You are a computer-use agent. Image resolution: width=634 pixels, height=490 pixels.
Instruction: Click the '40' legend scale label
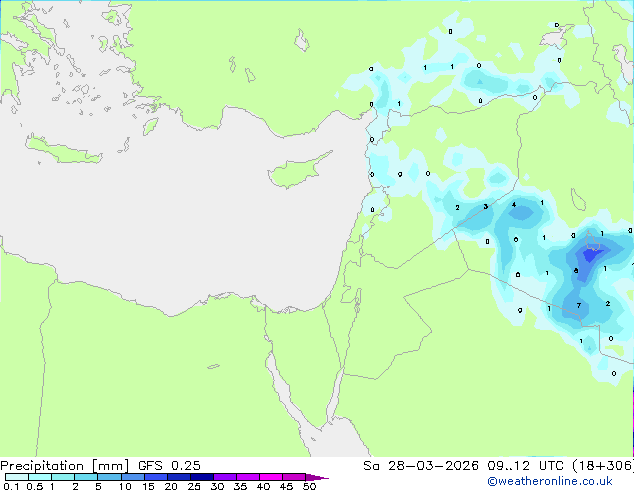click(x=263, y=486)
